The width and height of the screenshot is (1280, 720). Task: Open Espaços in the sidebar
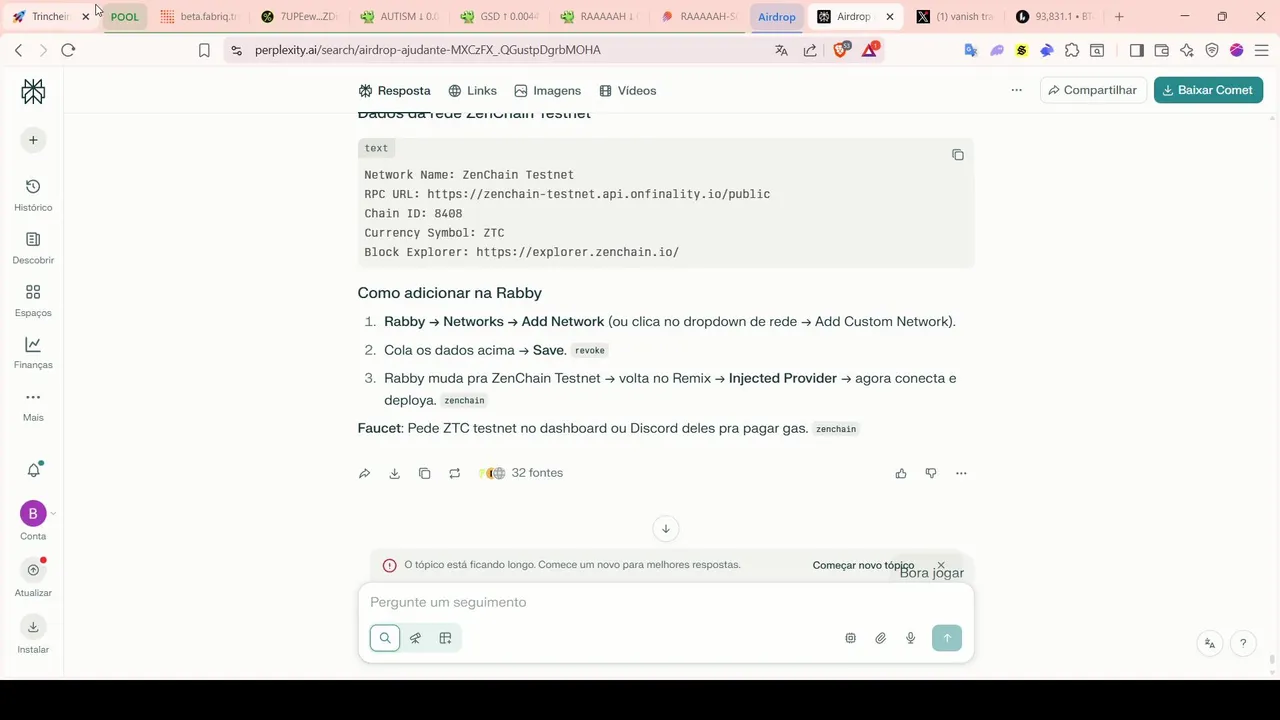pyautogui.click(x=33, y=300)
